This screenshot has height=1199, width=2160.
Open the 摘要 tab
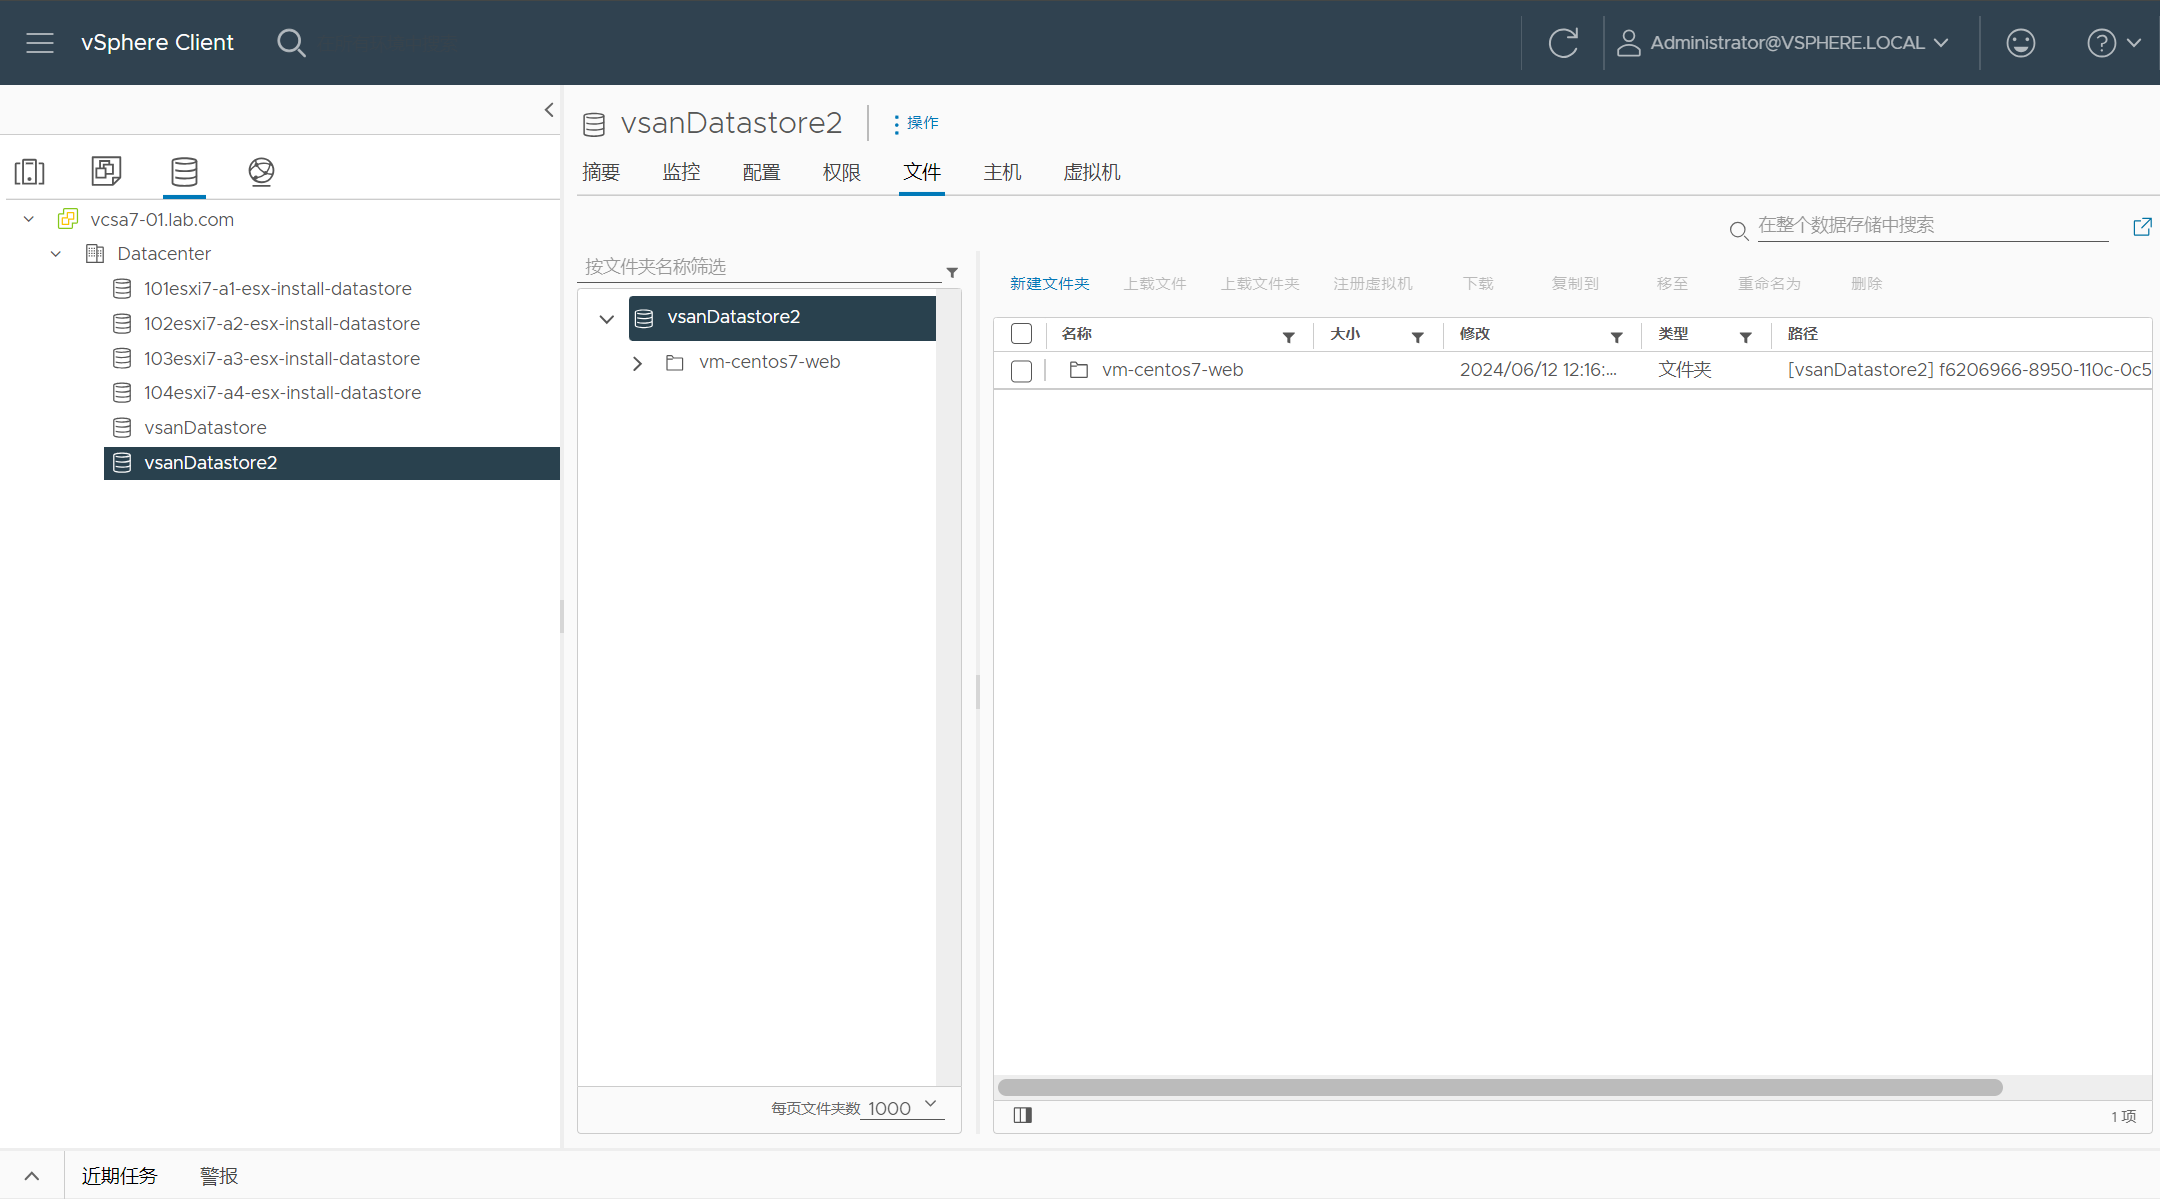tap(601, 172)
